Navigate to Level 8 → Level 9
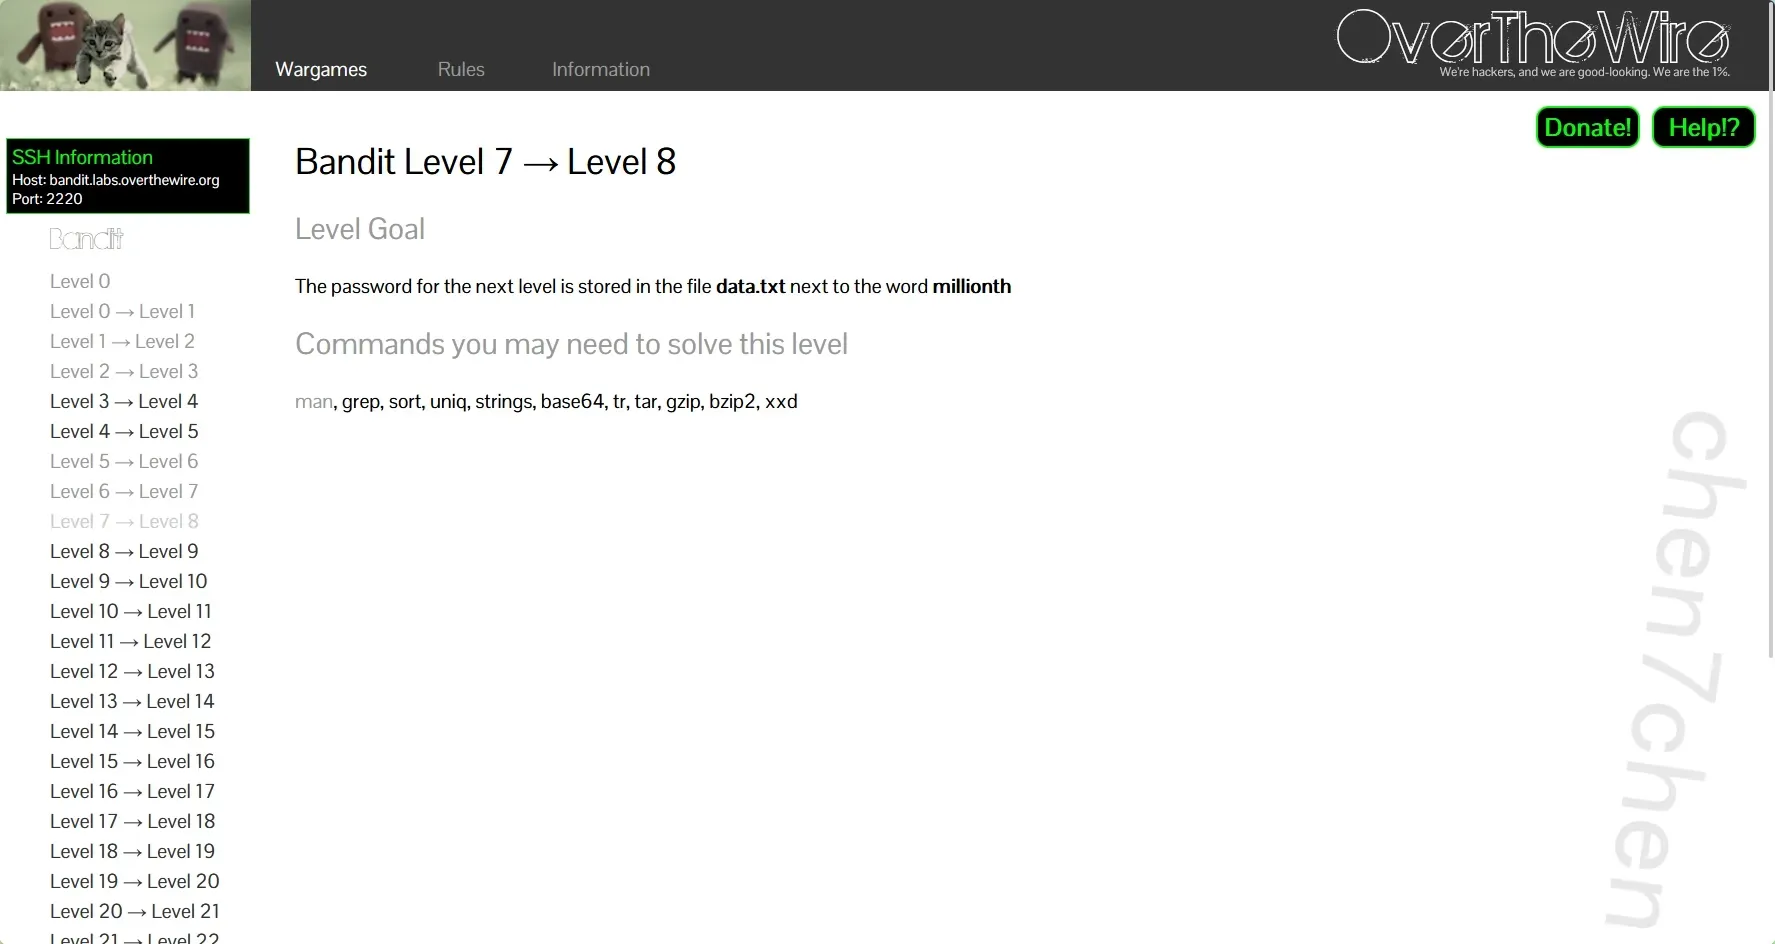Image resolution: width=1775 pixels, height=944 pixels. 124,551
